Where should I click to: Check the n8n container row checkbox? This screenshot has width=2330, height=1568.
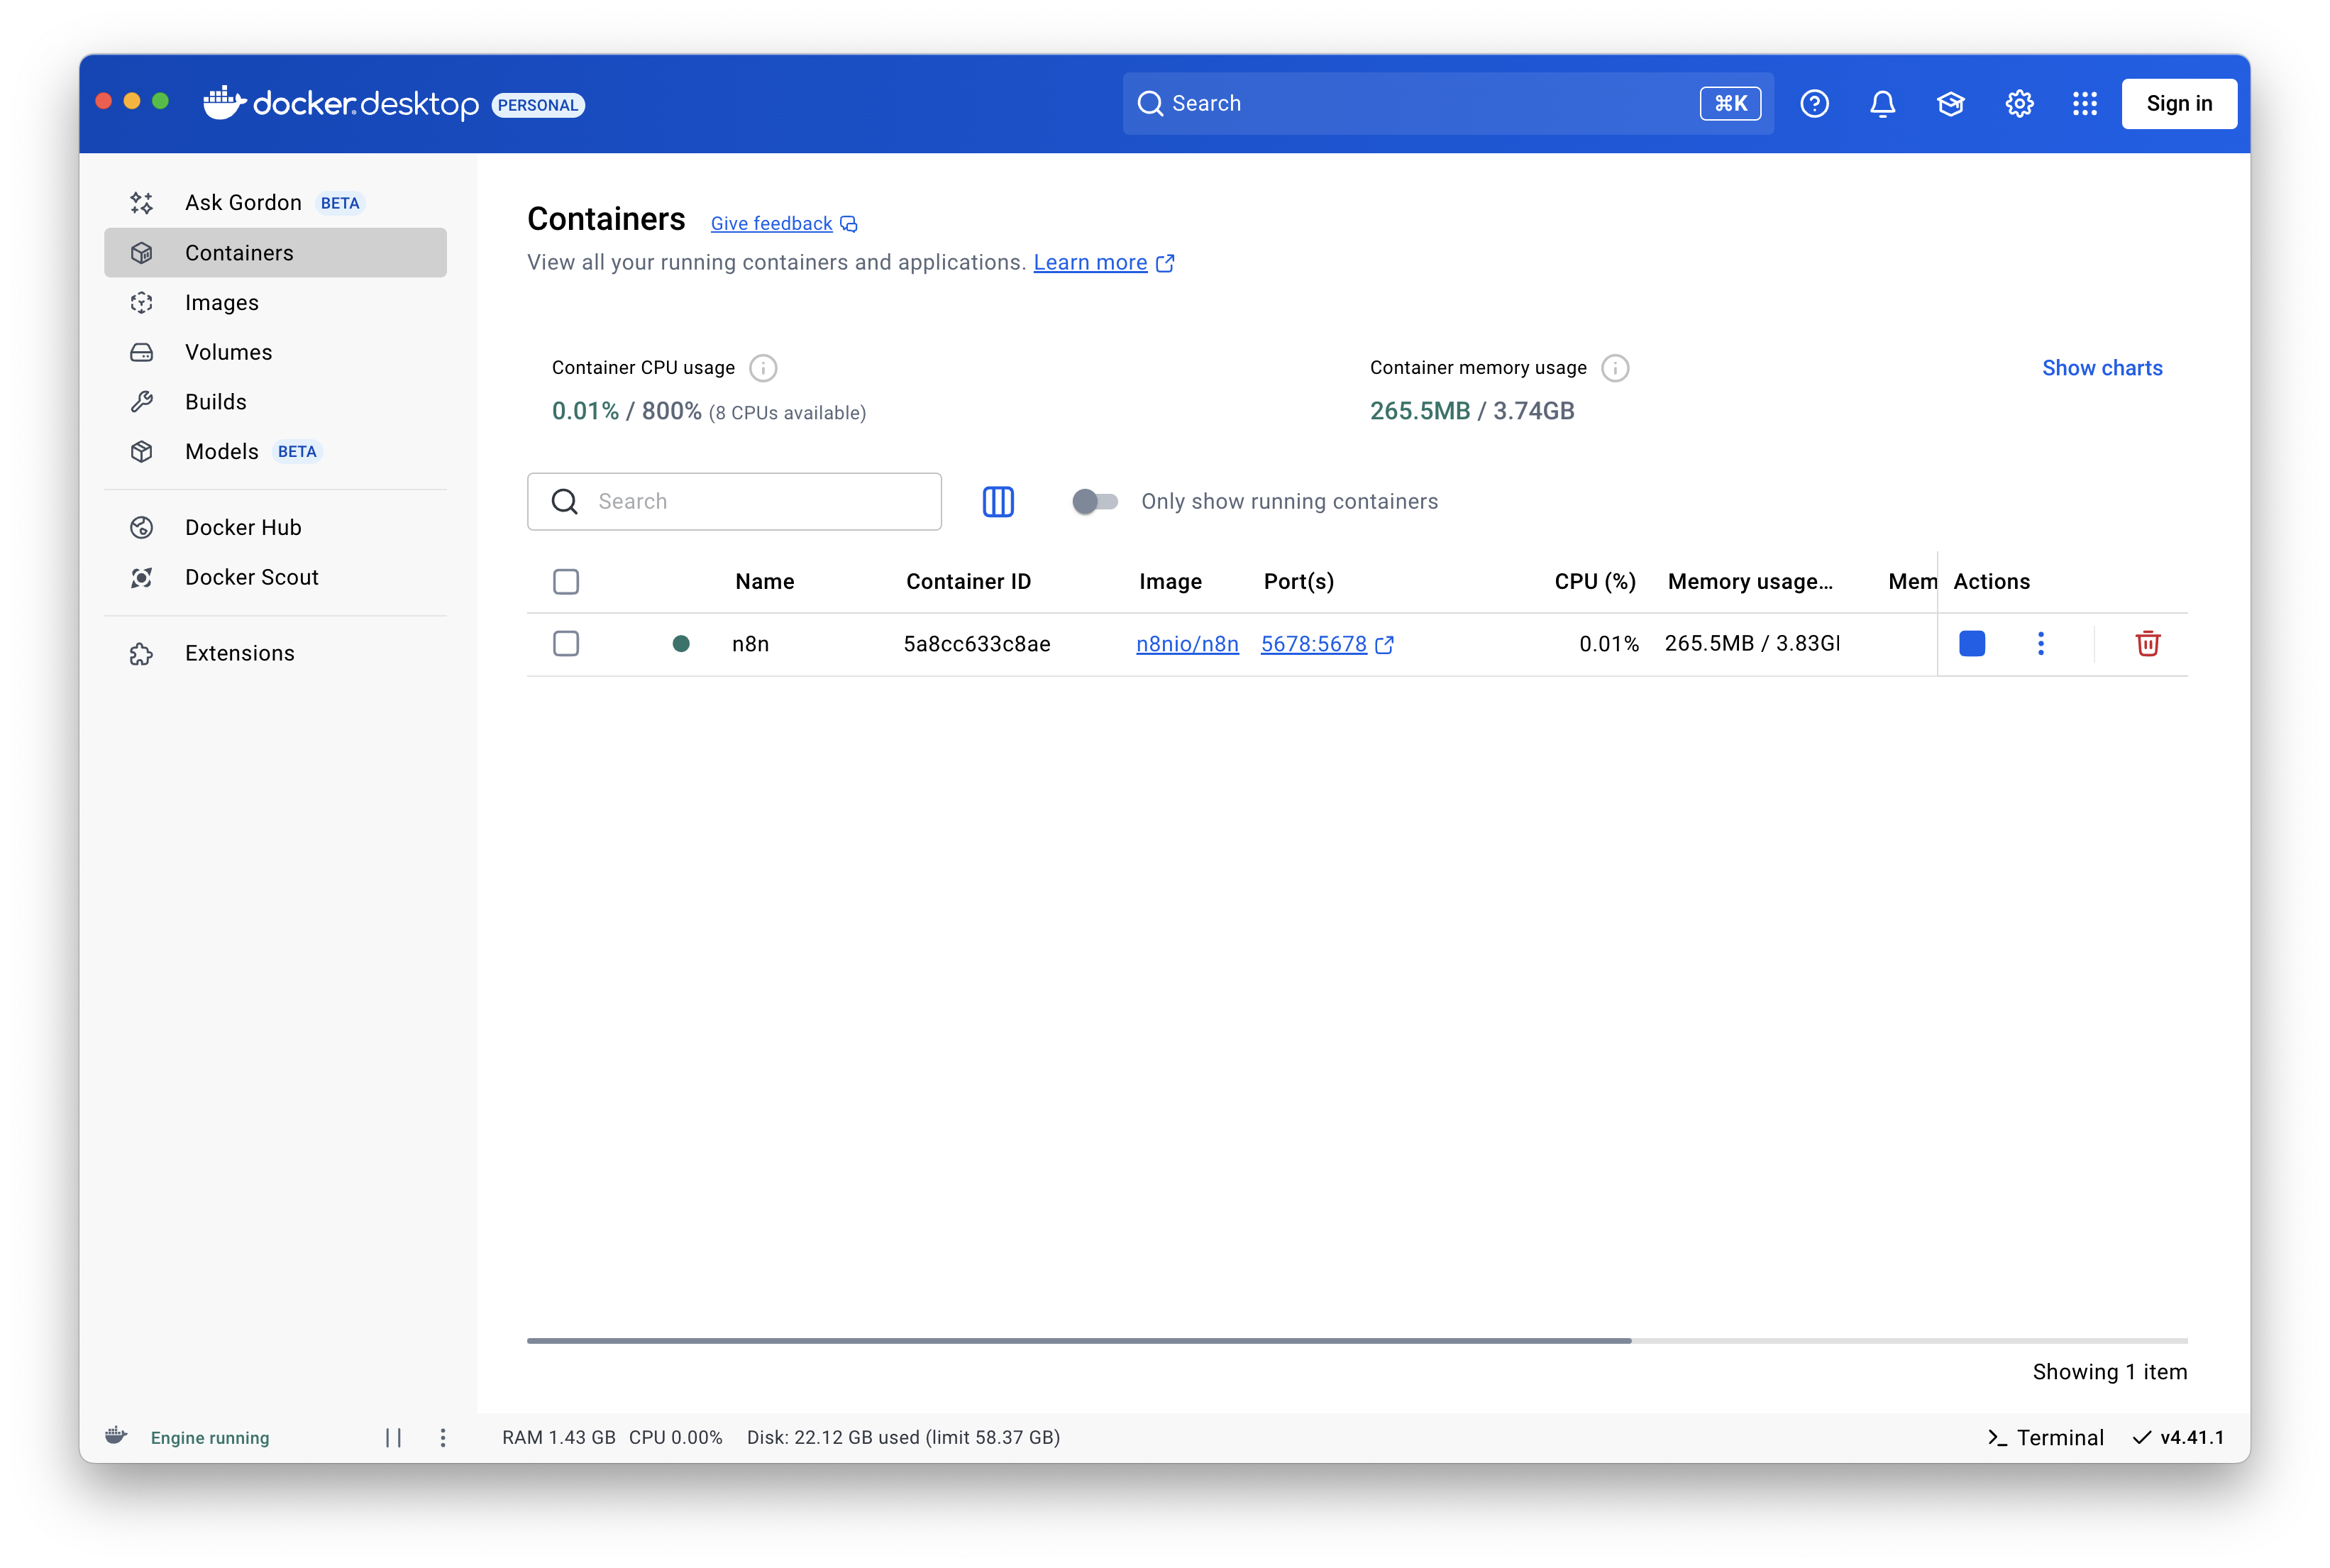[566, 643]
